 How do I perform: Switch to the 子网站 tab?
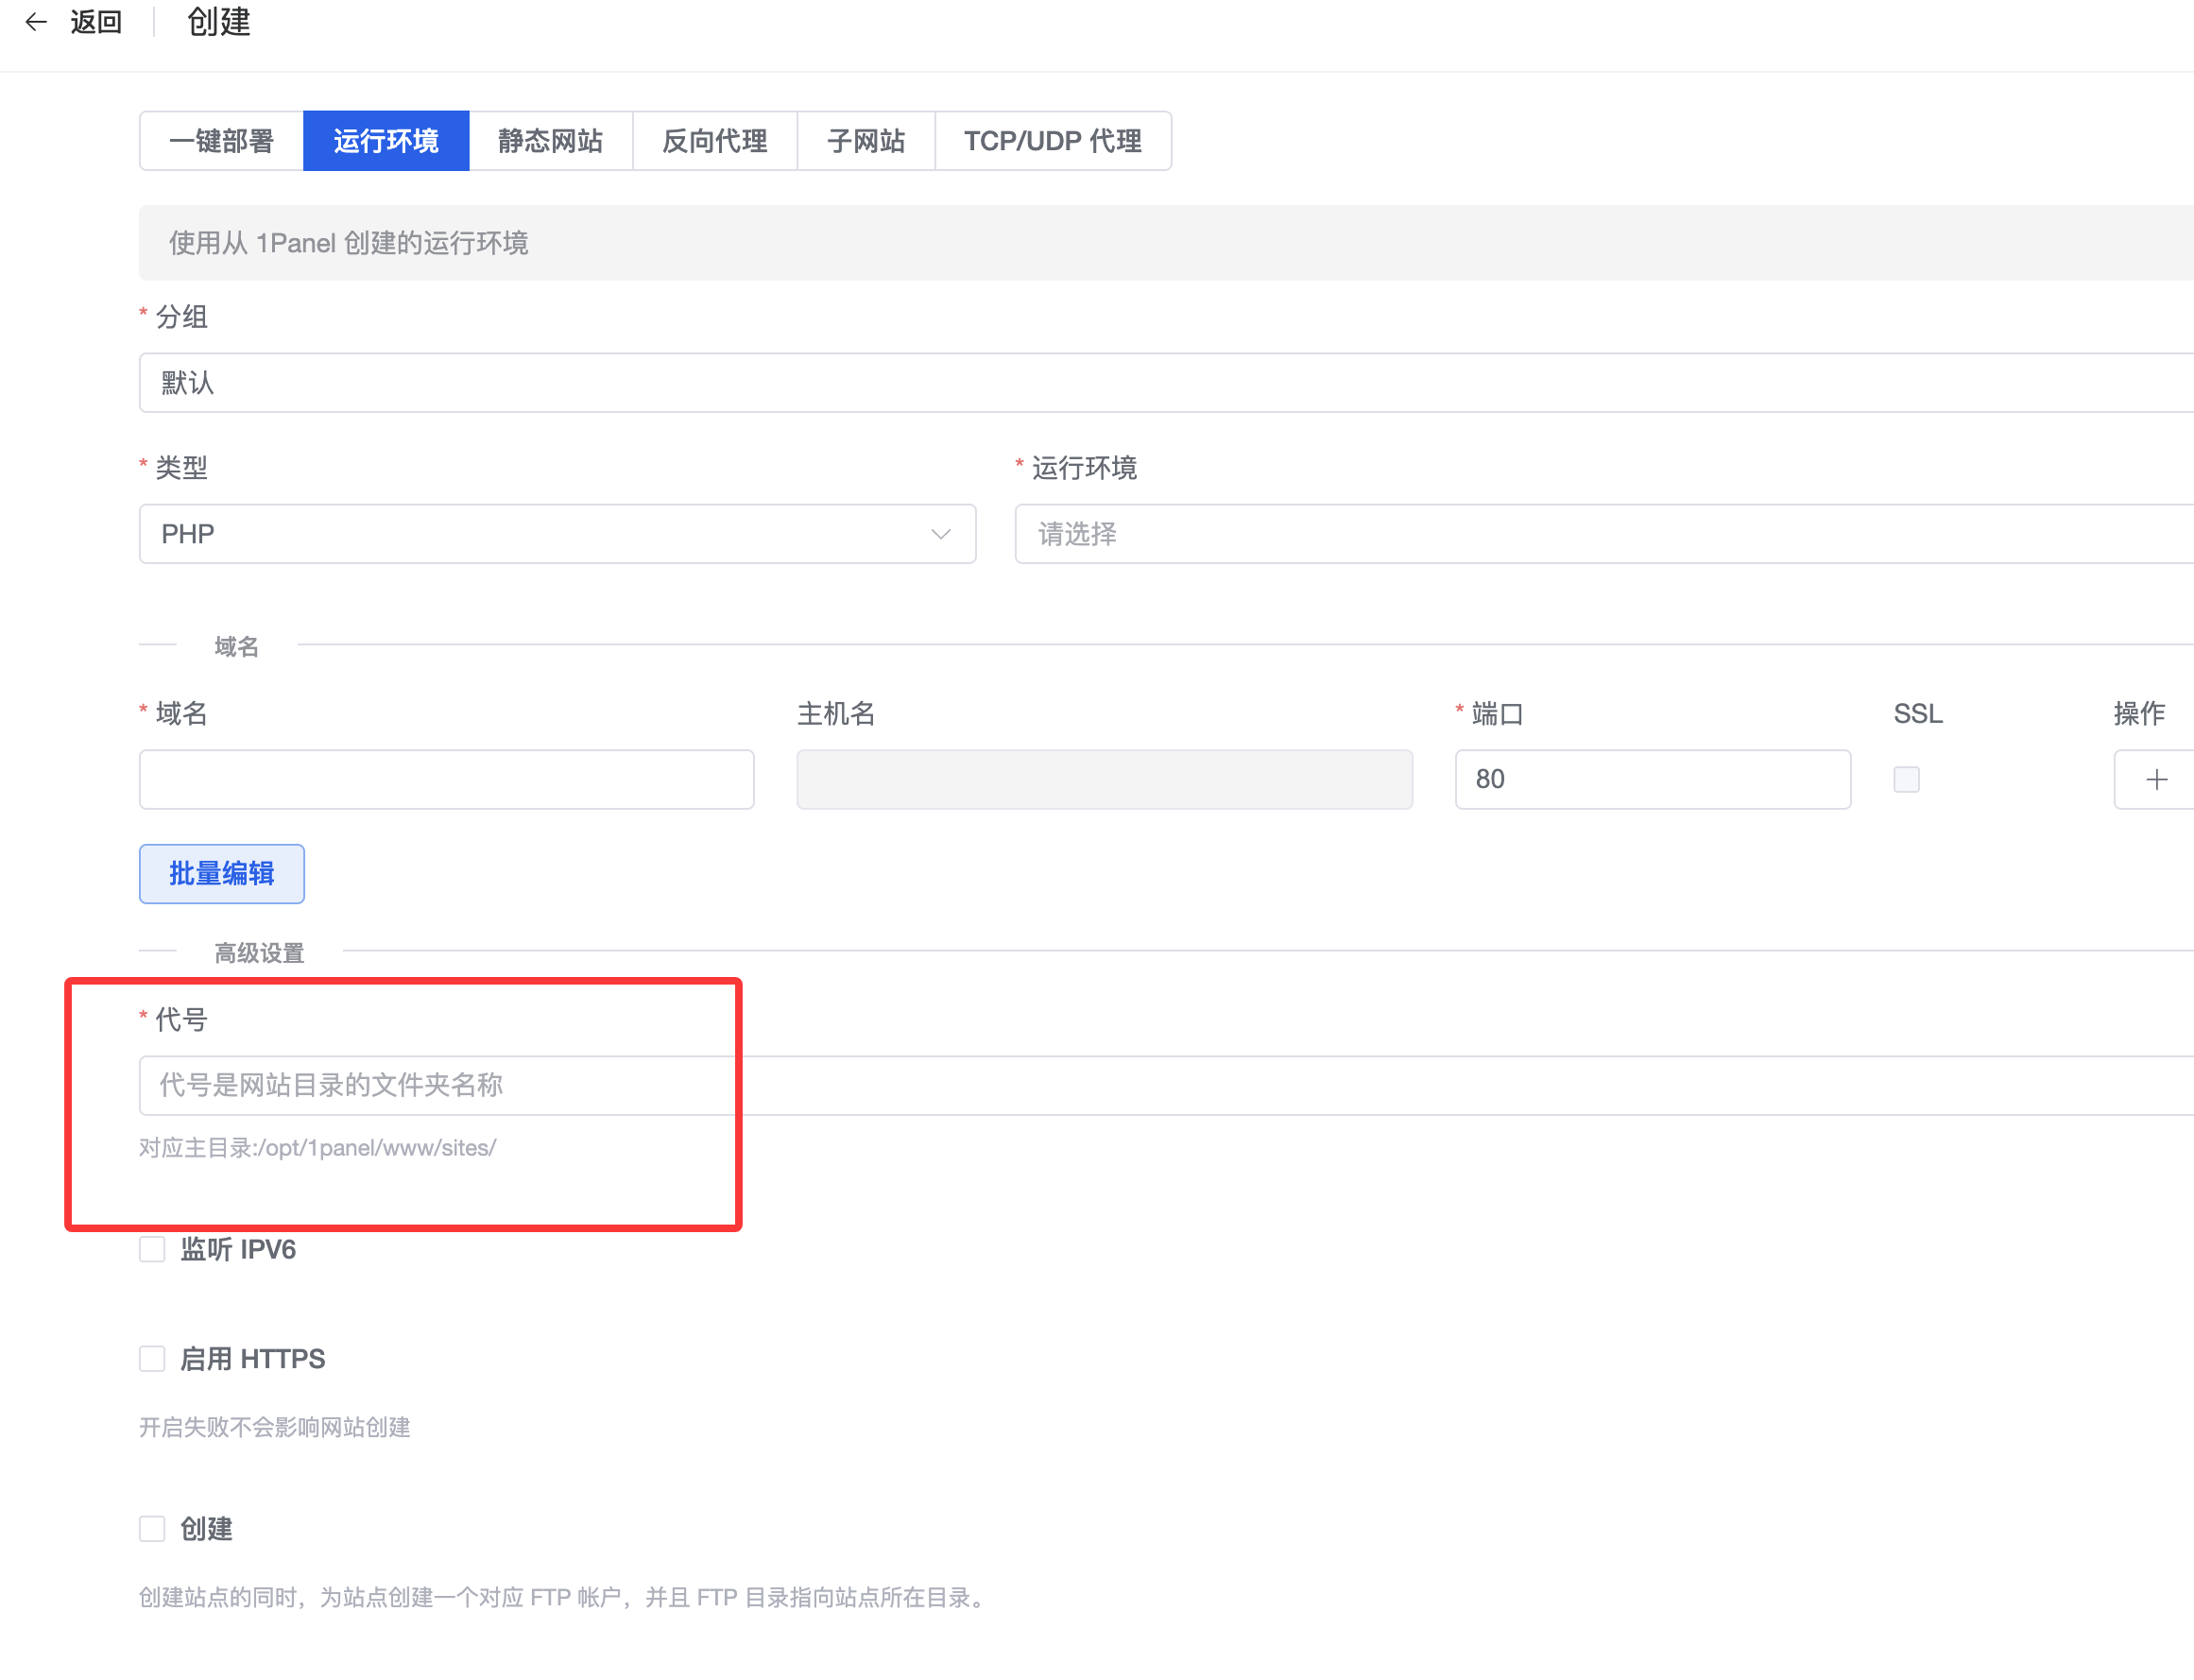[x=865, y=141]
